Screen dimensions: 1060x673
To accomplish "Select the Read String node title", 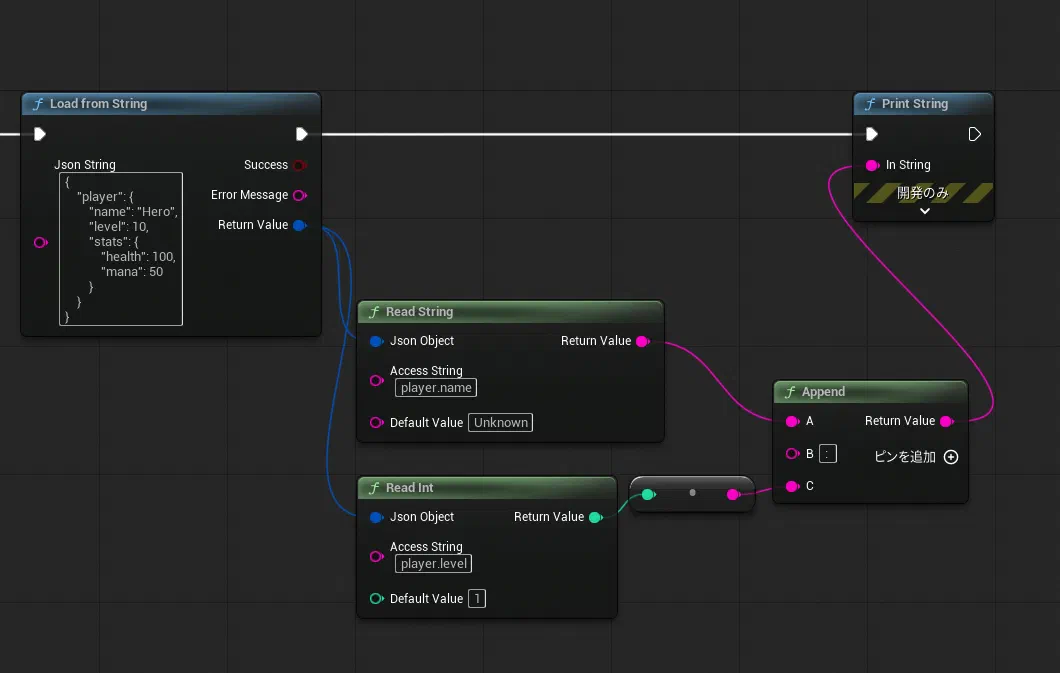I will (x=419, y=312).
